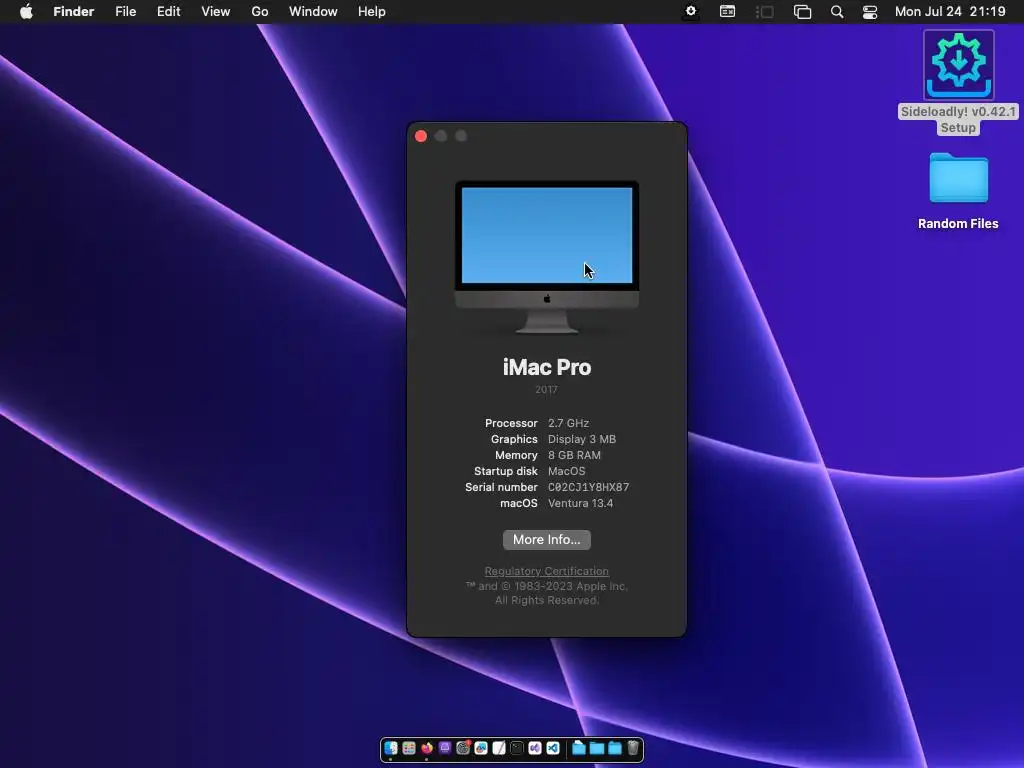1024x768 pixels.
Task: Close the About This Mac window
Action: tap(421, 136)
